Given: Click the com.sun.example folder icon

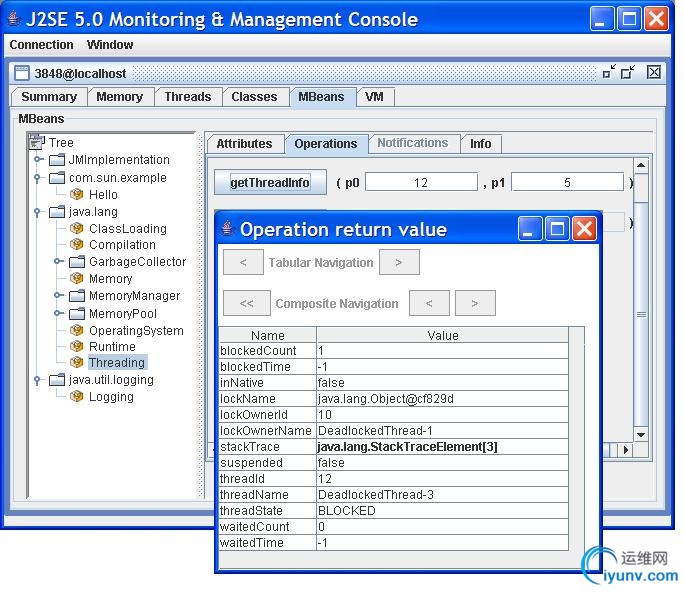Looking at the screenshot, I should pyautogui.click(x=57, y=178).
